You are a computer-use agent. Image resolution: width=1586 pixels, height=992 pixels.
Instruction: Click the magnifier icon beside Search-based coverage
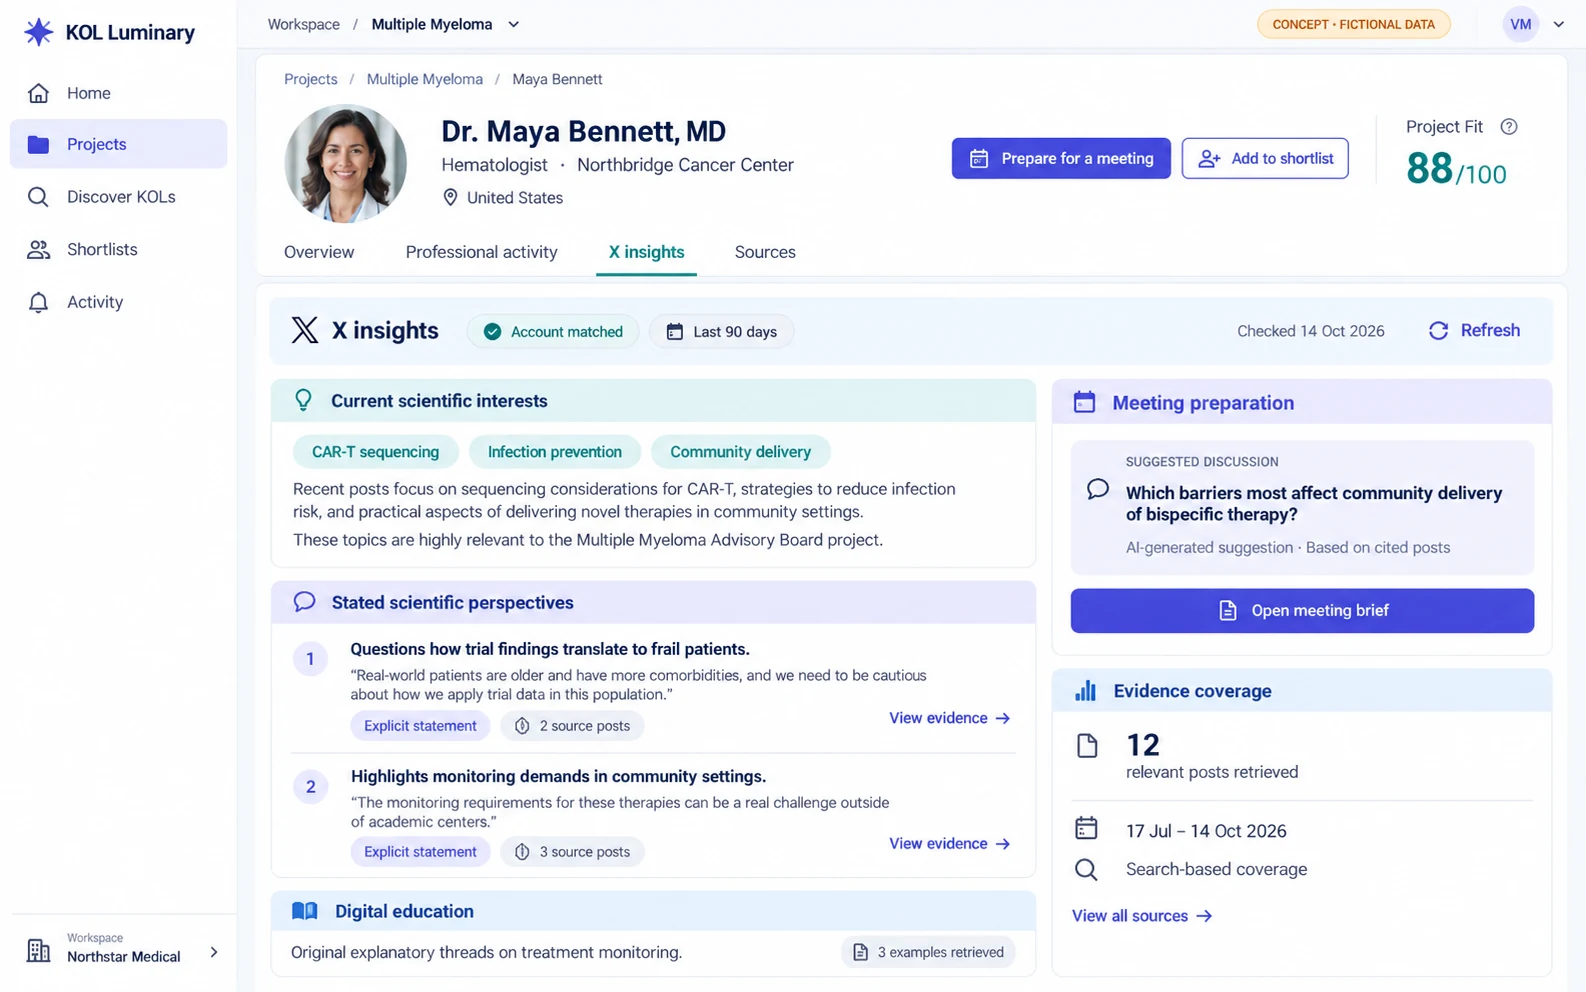point(1086,870)
